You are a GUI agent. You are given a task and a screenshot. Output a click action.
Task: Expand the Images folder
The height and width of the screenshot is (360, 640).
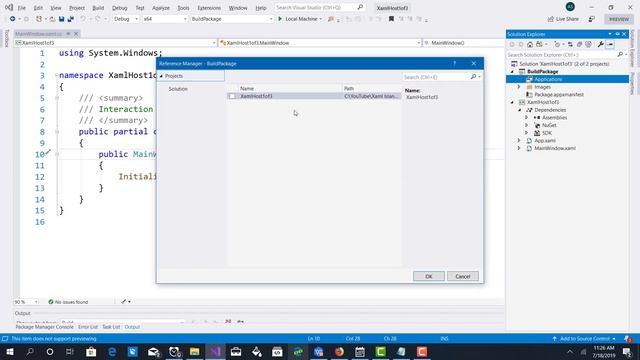[x=519, y=87]
